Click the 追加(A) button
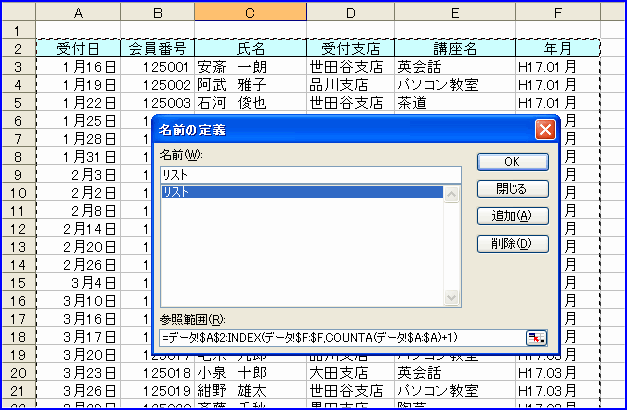Image resolution: width=627 pixels, height=410 pixels. point(512,216)
